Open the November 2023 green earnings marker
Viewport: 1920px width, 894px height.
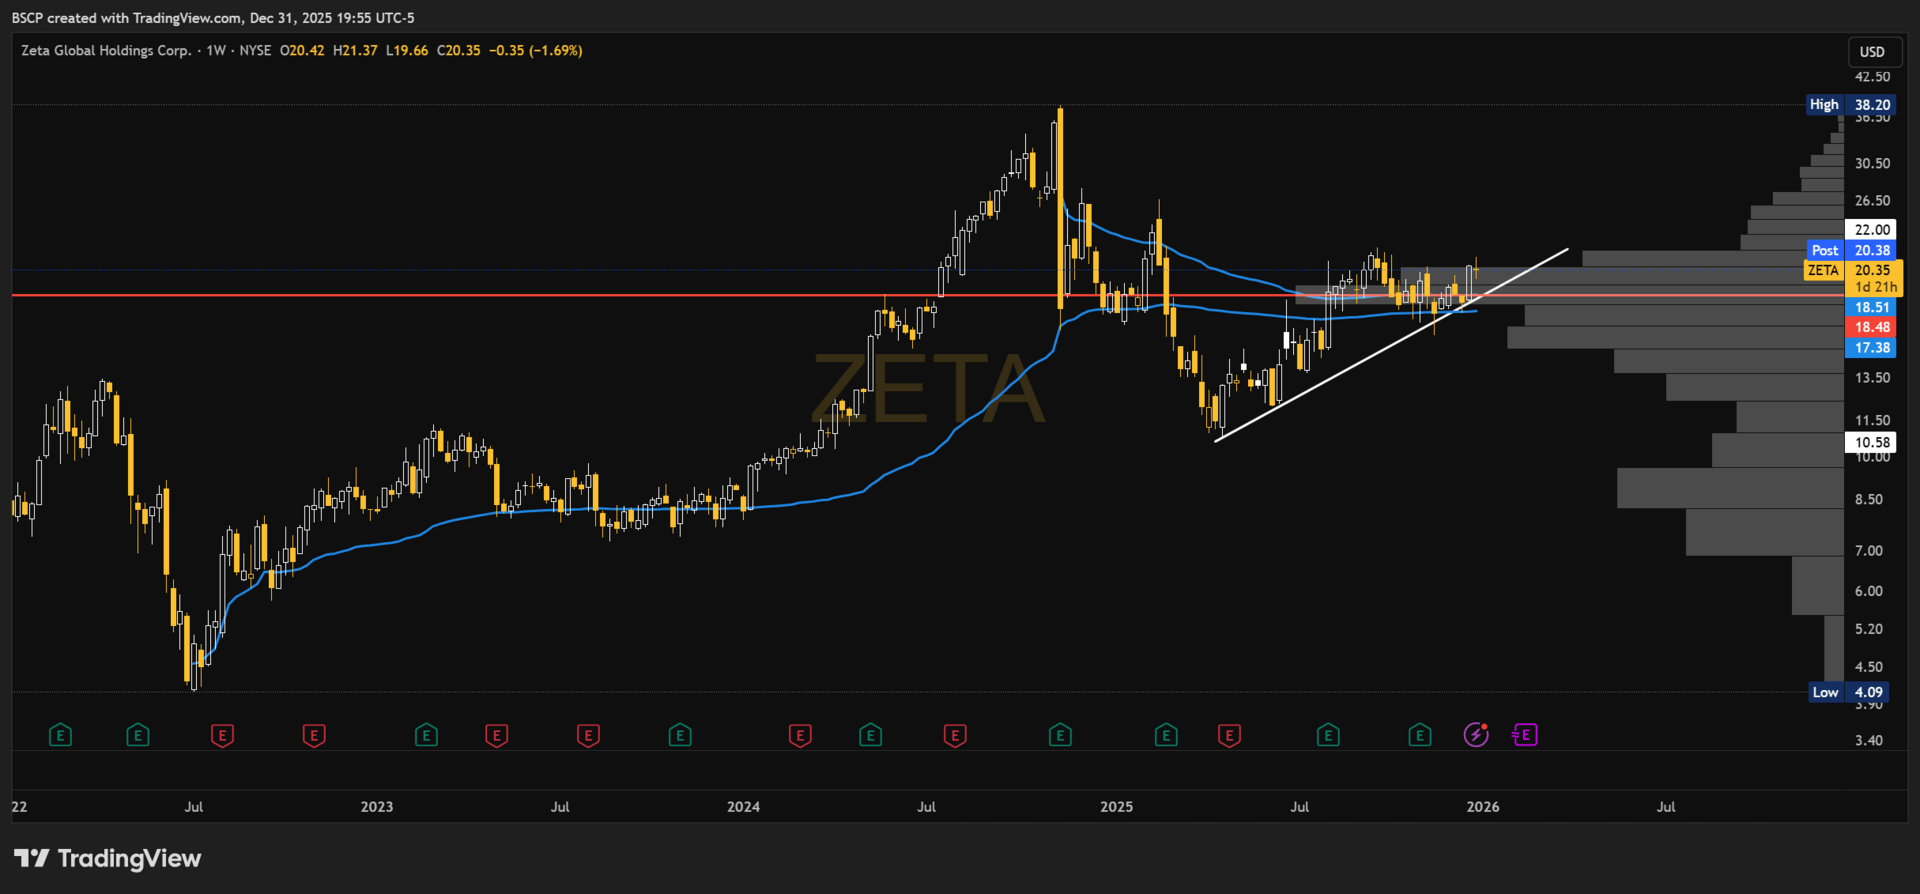(x=680, y=736)
